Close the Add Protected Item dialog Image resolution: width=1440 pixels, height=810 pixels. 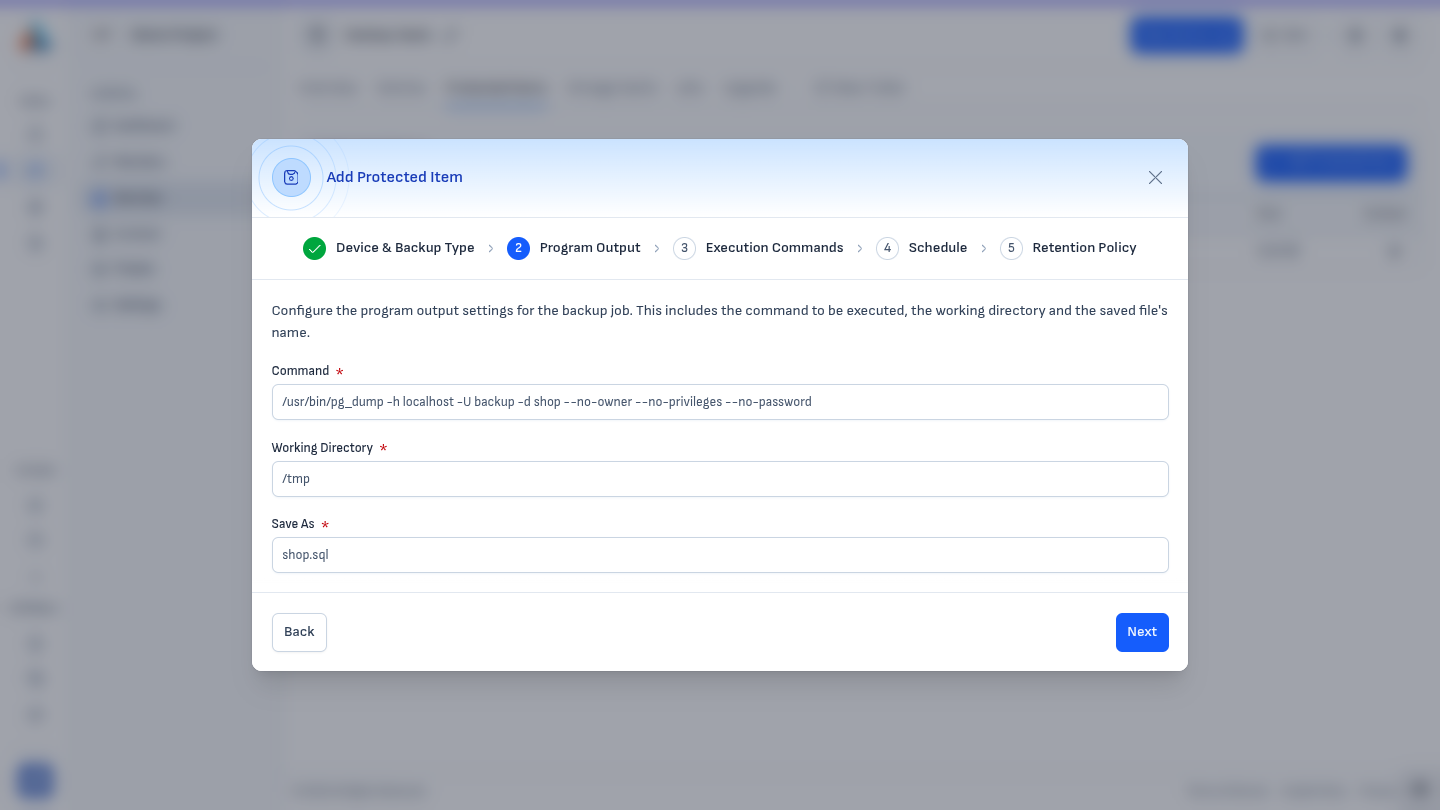[1155, 177]
